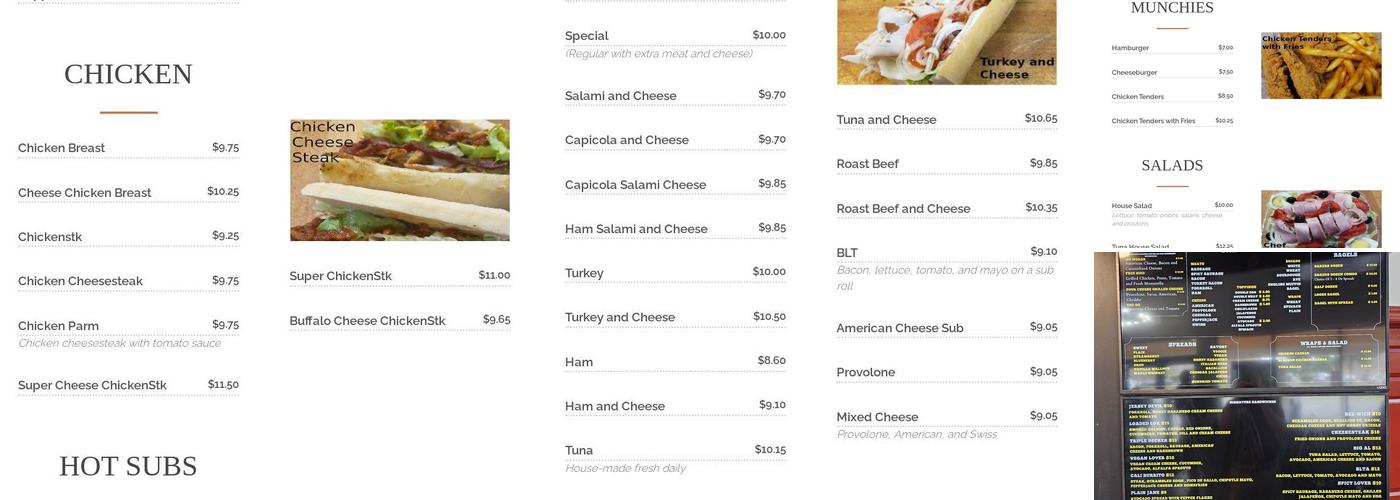Select the Chicken Breast menu item
Screen dimensions: 1400x500
[62, 148]
